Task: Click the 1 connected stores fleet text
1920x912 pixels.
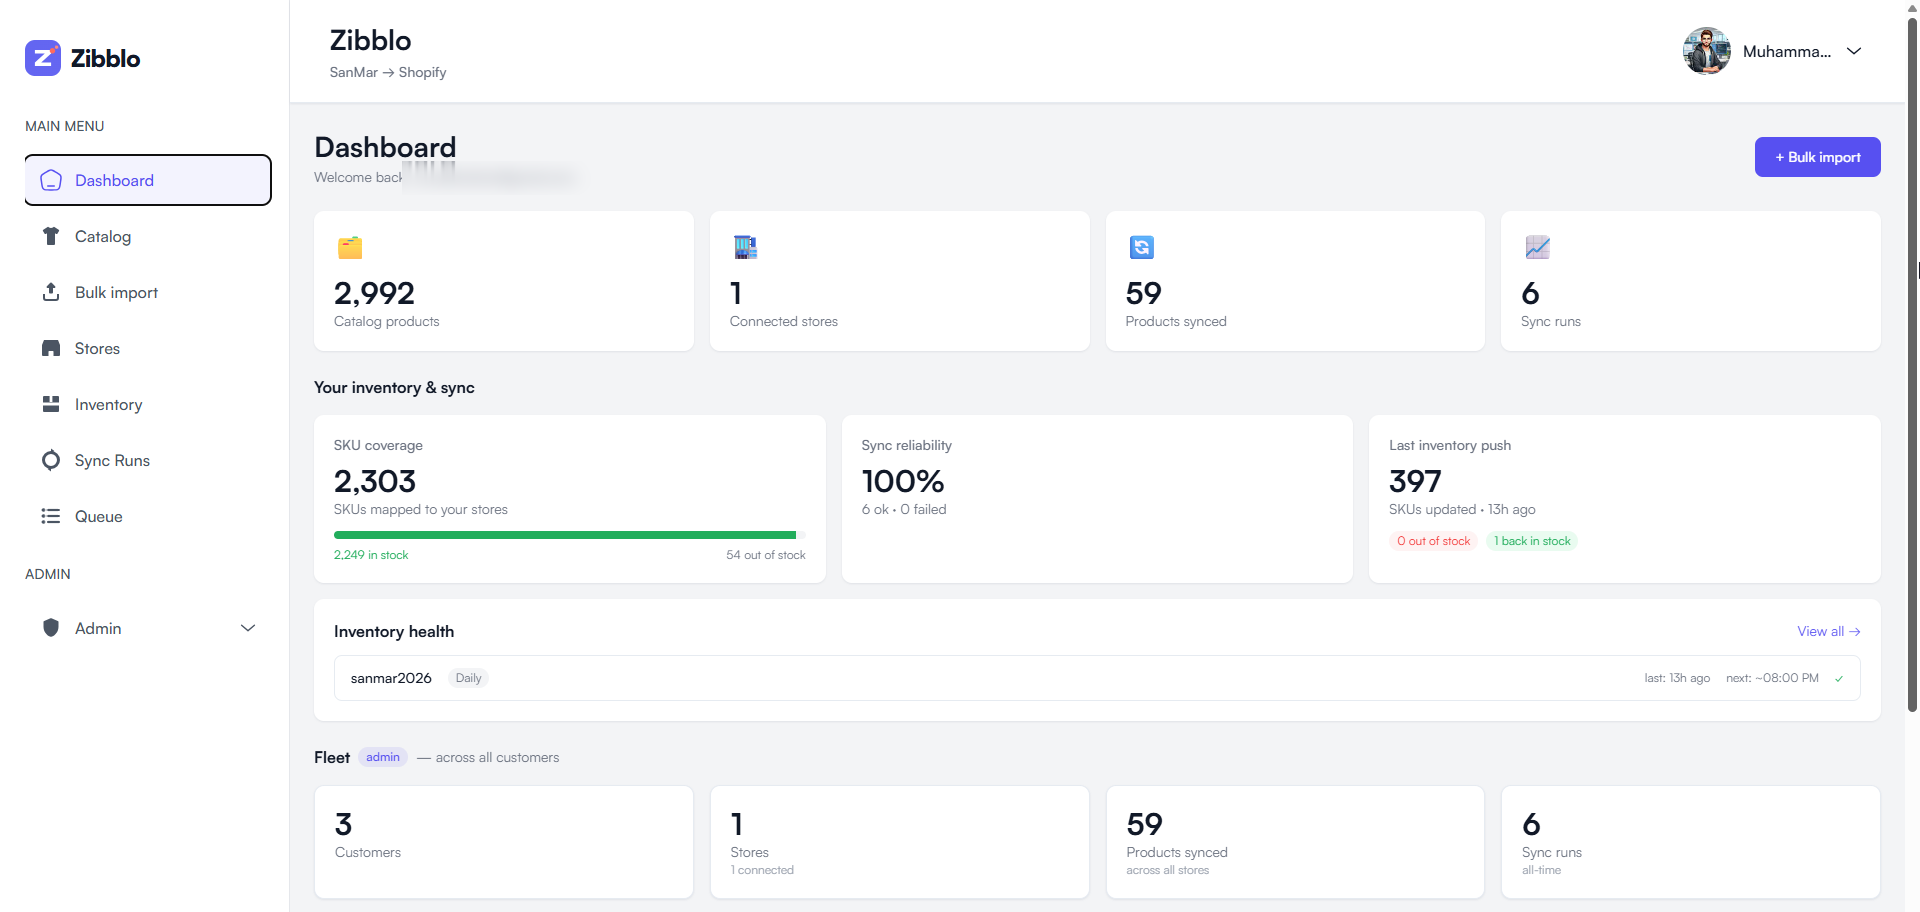Action: 762,870
